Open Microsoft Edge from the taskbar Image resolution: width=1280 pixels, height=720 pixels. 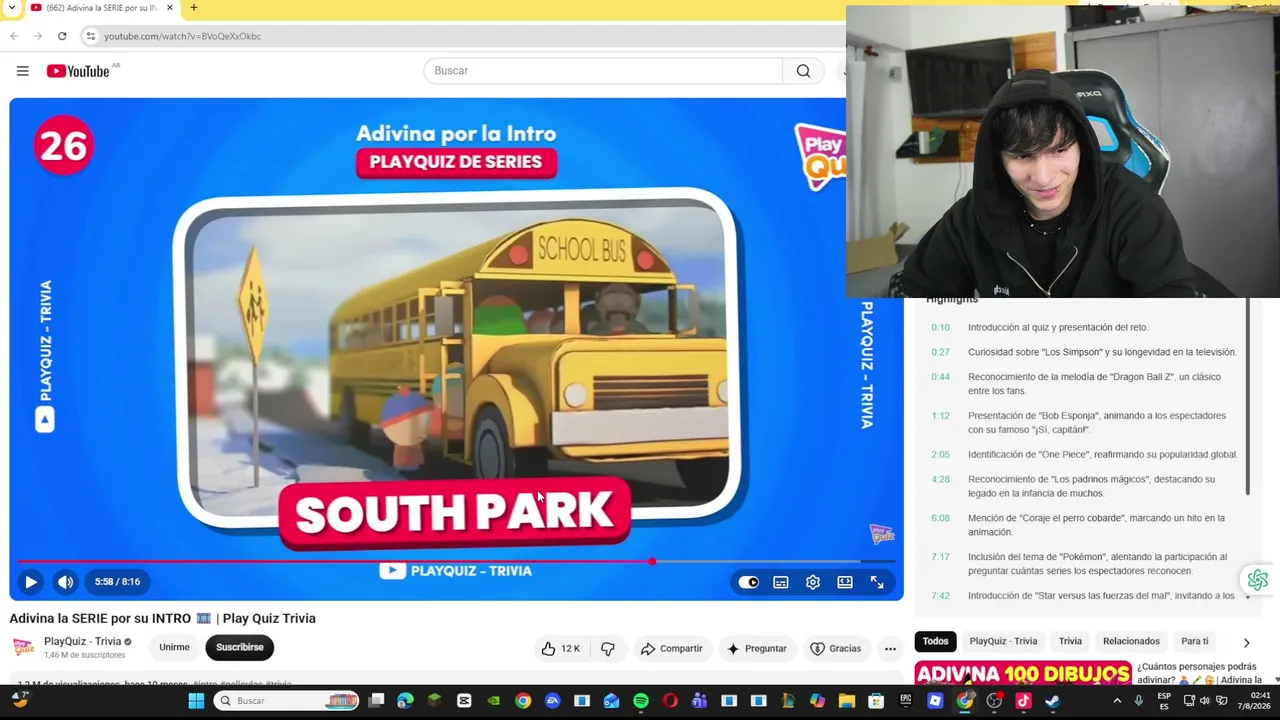coord(405,701)
